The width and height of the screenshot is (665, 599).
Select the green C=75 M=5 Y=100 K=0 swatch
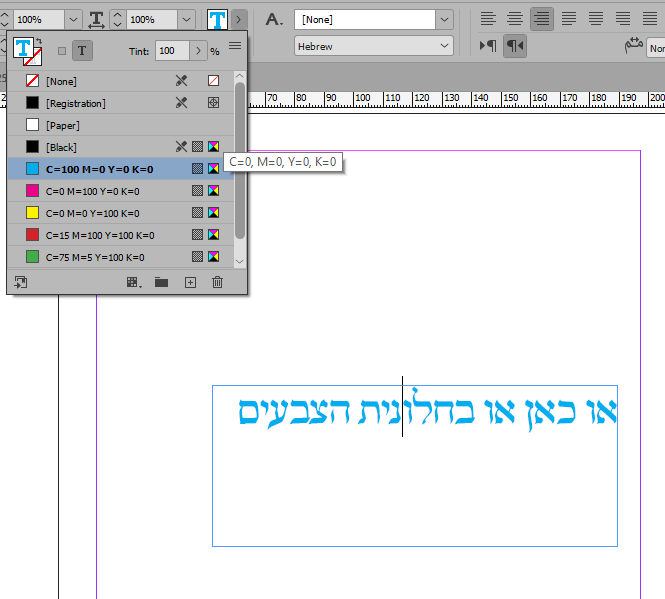pos(121,257)
